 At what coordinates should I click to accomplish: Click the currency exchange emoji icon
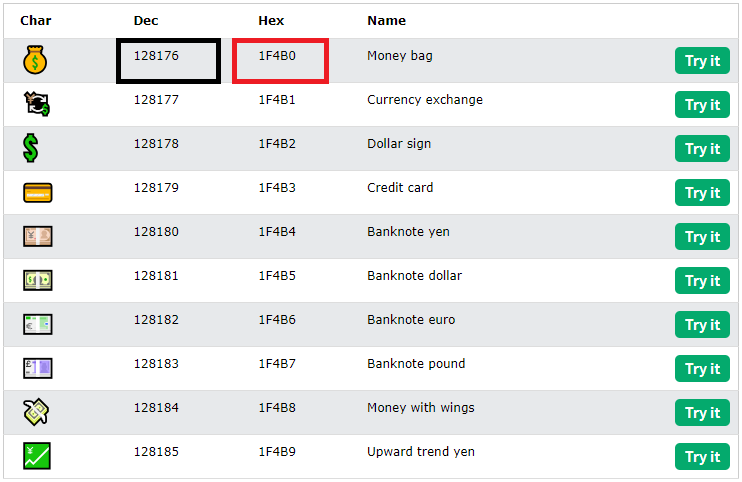[37, 104]
